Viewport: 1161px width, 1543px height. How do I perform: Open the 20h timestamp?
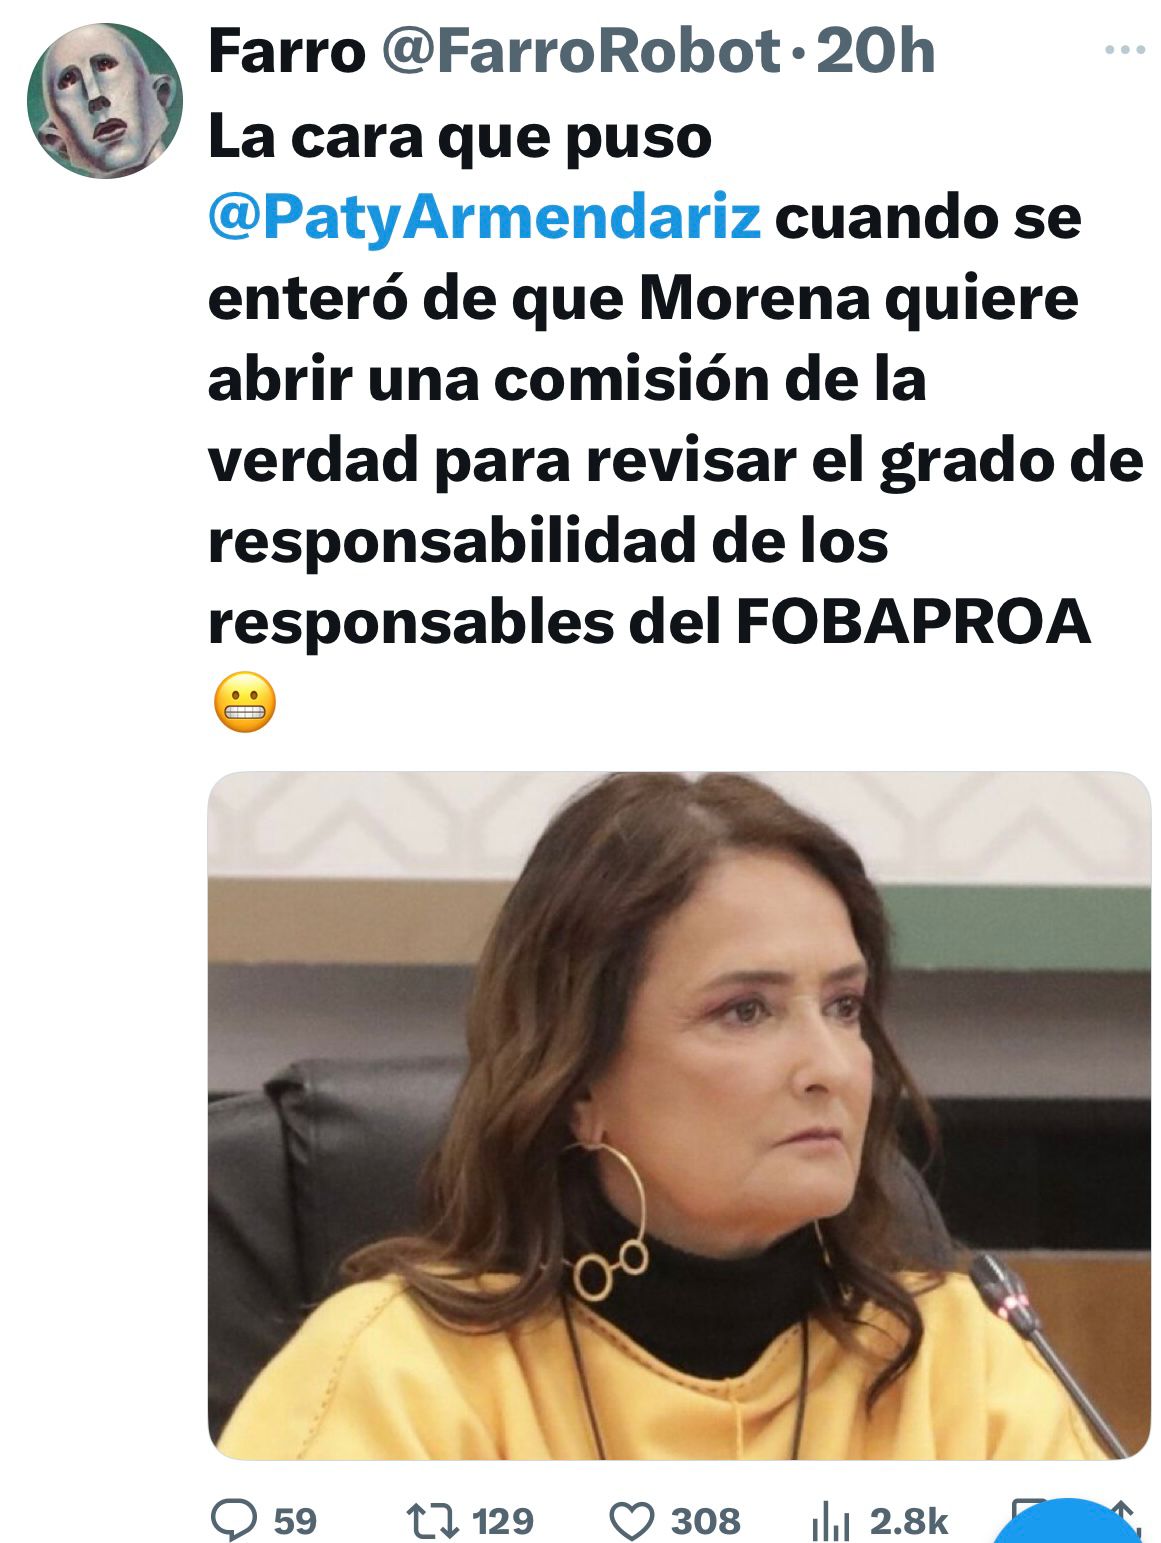point(875,52)
